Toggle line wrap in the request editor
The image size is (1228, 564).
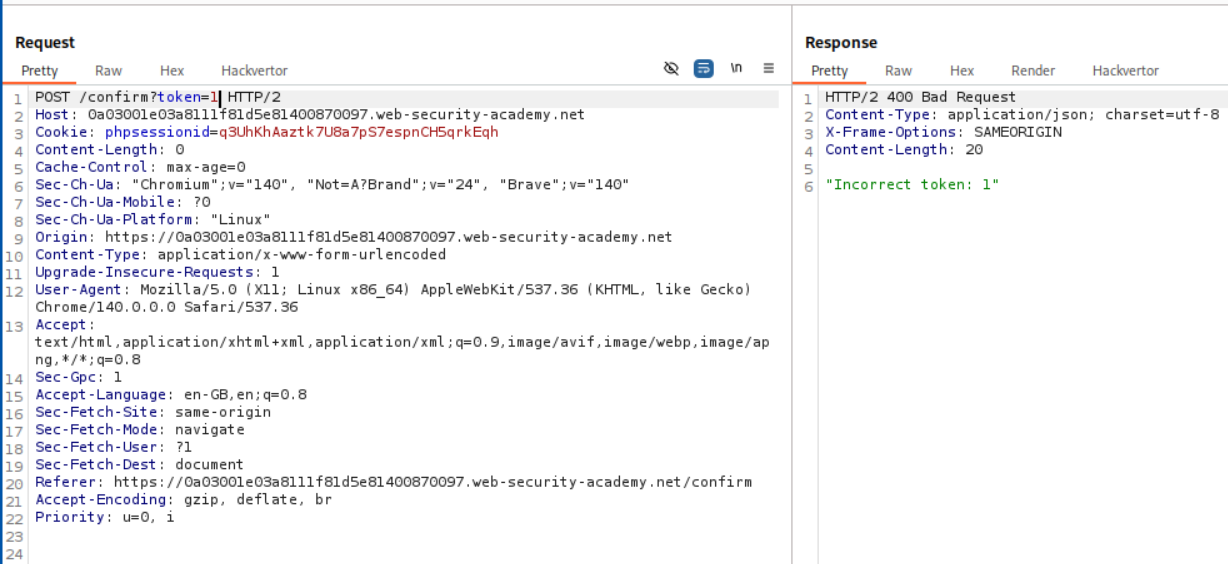click(704, 69)
